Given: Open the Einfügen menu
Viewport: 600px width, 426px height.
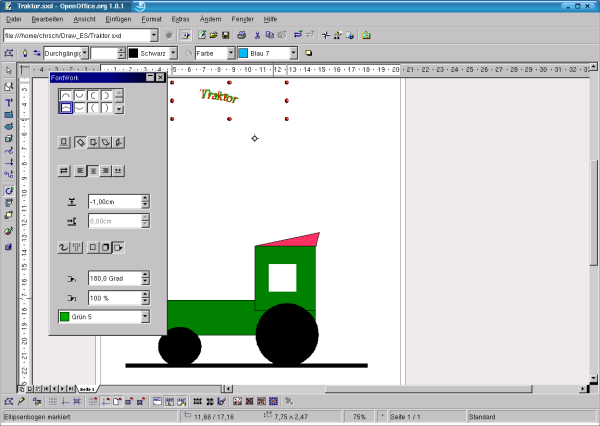Looking at the screenshot, I should coord(117,19).
